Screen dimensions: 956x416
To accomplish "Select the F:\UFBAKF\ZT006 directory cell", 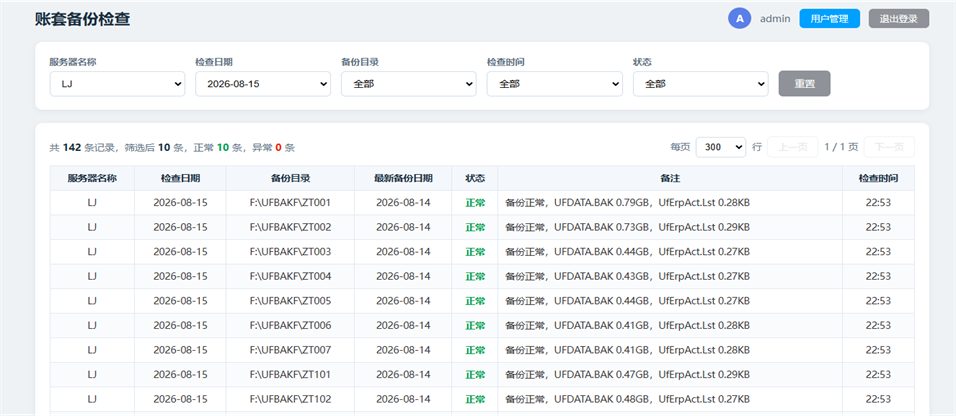I will [290, 325].
